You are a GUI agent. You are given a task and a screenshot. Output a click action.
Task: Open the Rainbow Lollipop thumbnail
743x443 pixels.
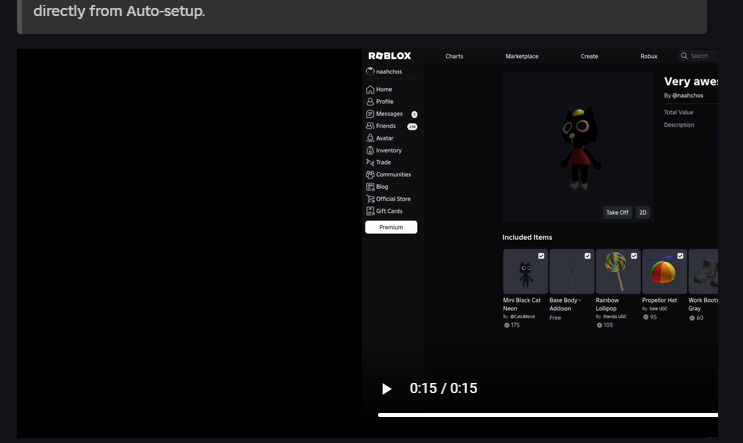point(618,272)
